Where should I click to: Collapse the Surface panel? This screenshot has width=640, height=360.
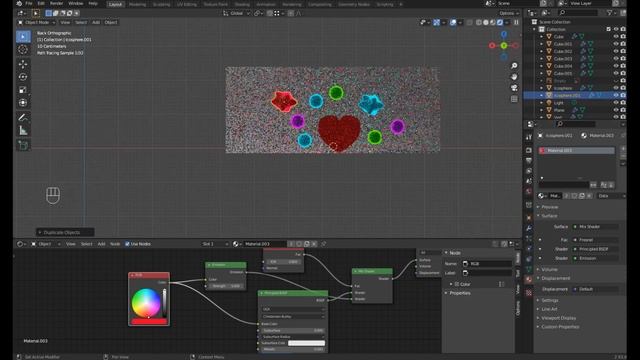click(x=548, y=216)
